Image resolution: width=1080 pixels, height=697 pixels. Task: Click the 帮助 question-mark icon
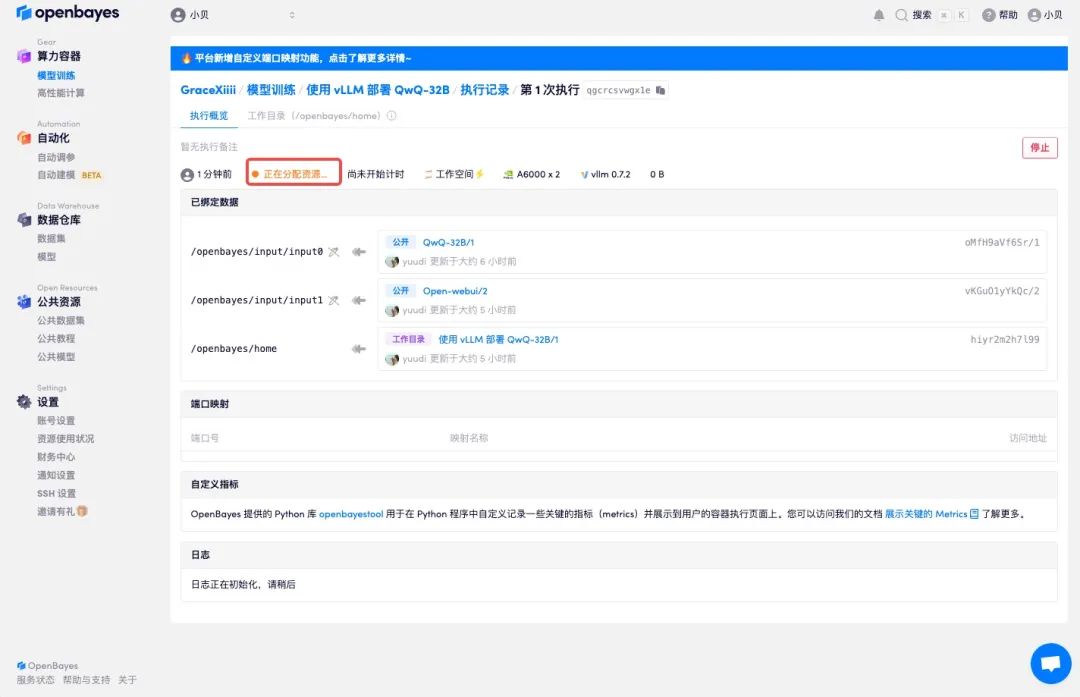[x=988, y=15]
